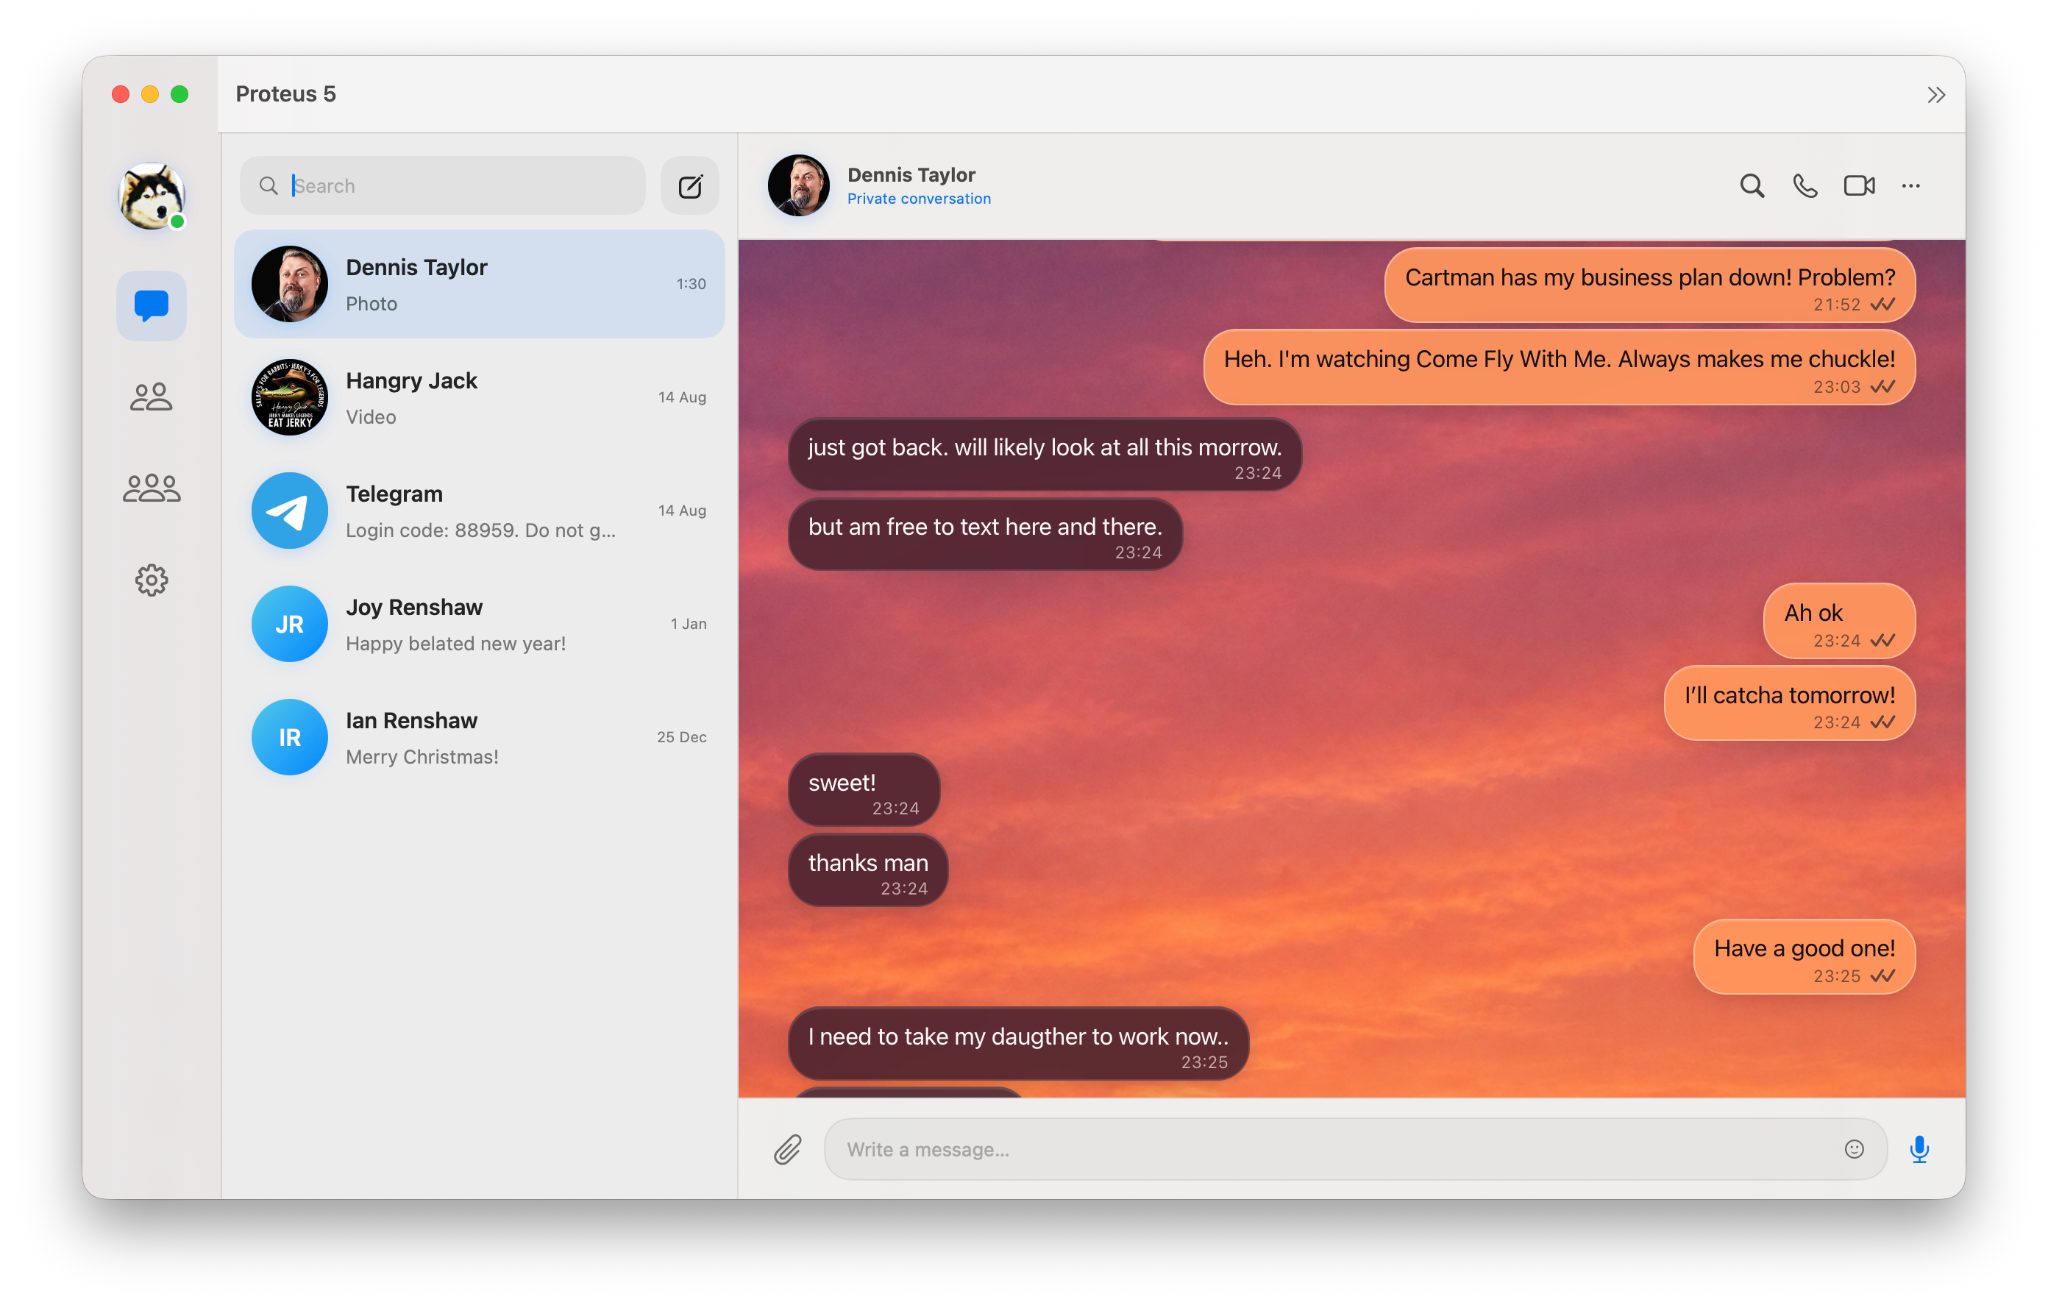Select the 'Come Fly With Me' message
Image resolution: width=2048 pixels, height=1307 pixels.
tap(1559, 368)
